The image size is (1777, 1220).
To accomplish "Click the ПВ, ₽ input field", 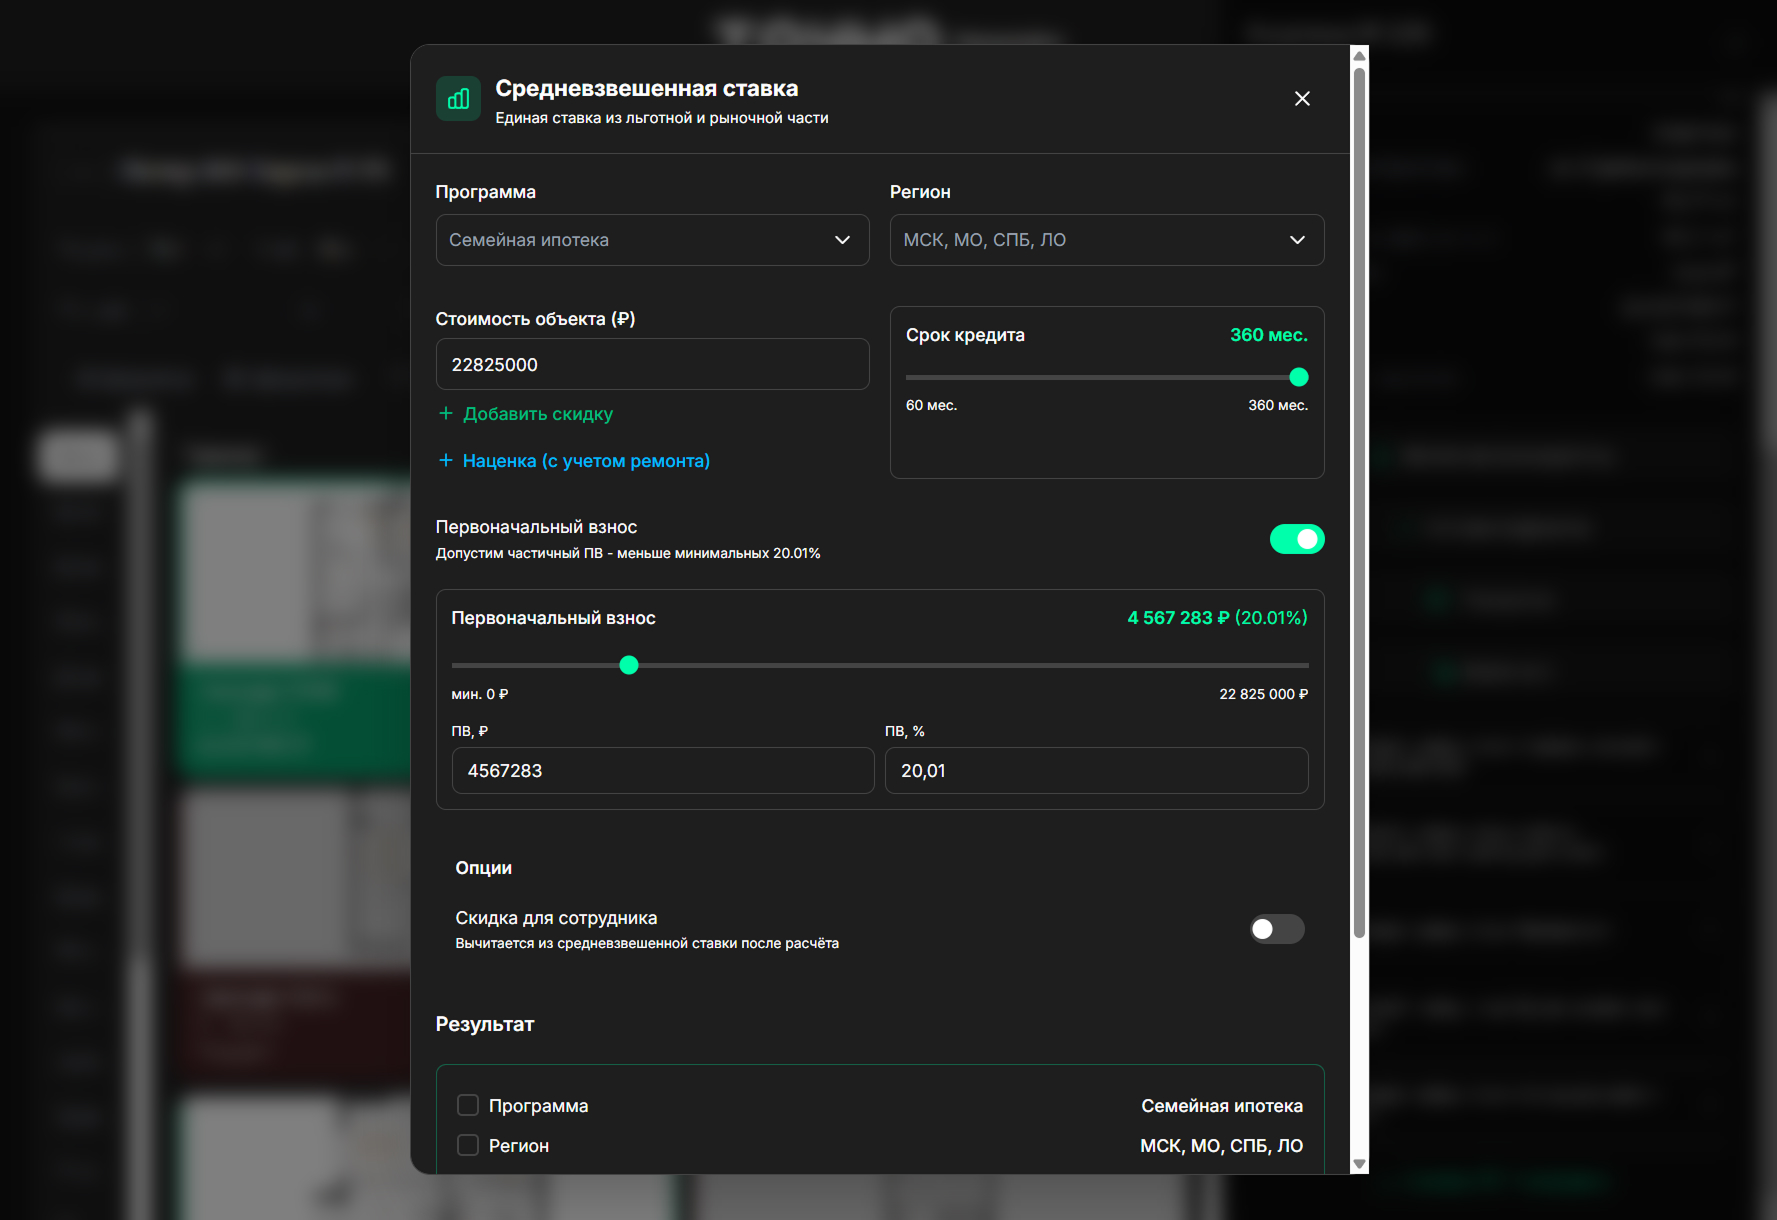I will (x=663, y=771).
